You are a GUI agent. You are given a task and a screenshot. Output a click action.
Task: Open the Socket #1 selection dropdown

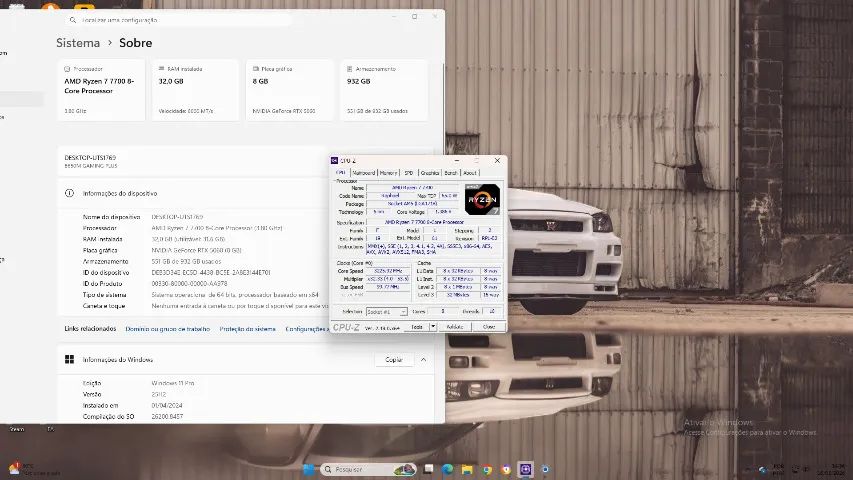386,311
